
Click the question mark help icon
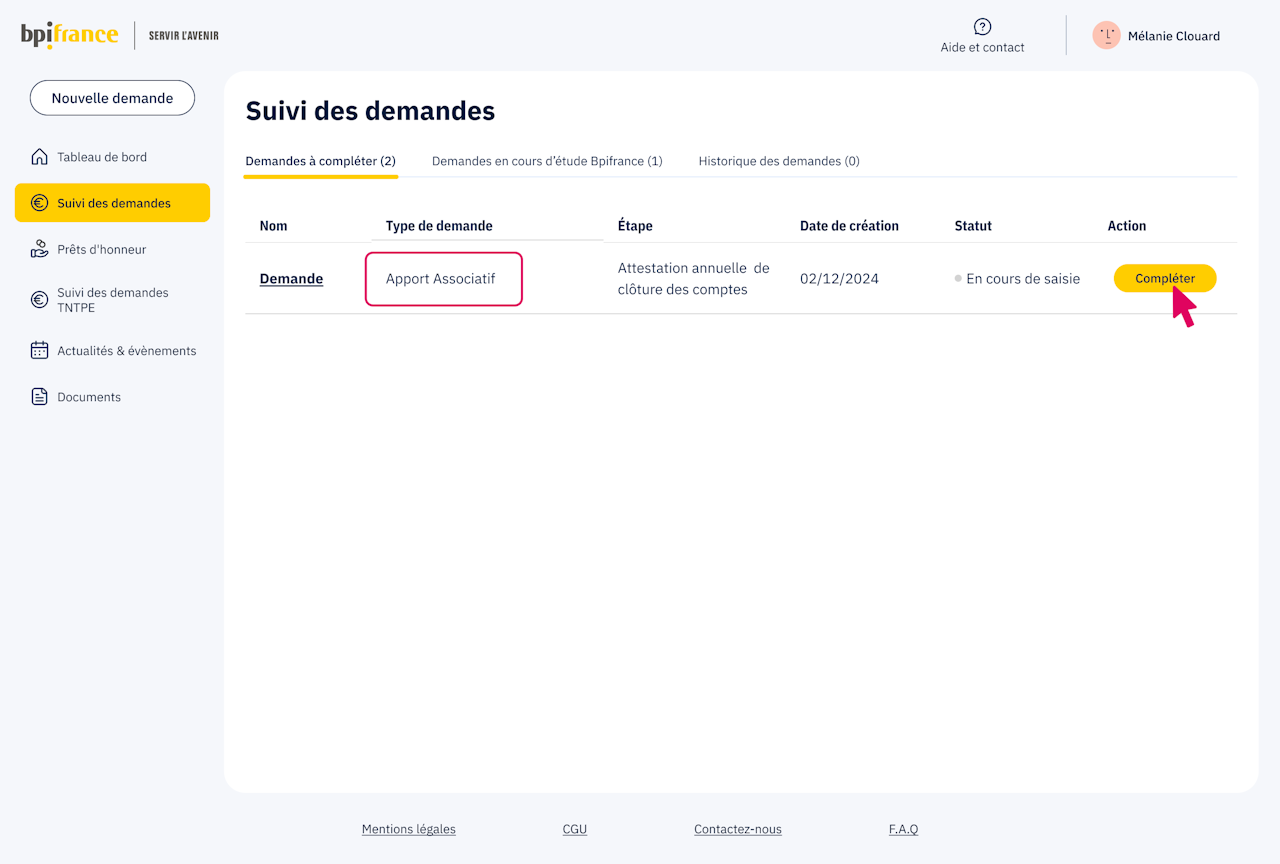click(x=982, y=27)
